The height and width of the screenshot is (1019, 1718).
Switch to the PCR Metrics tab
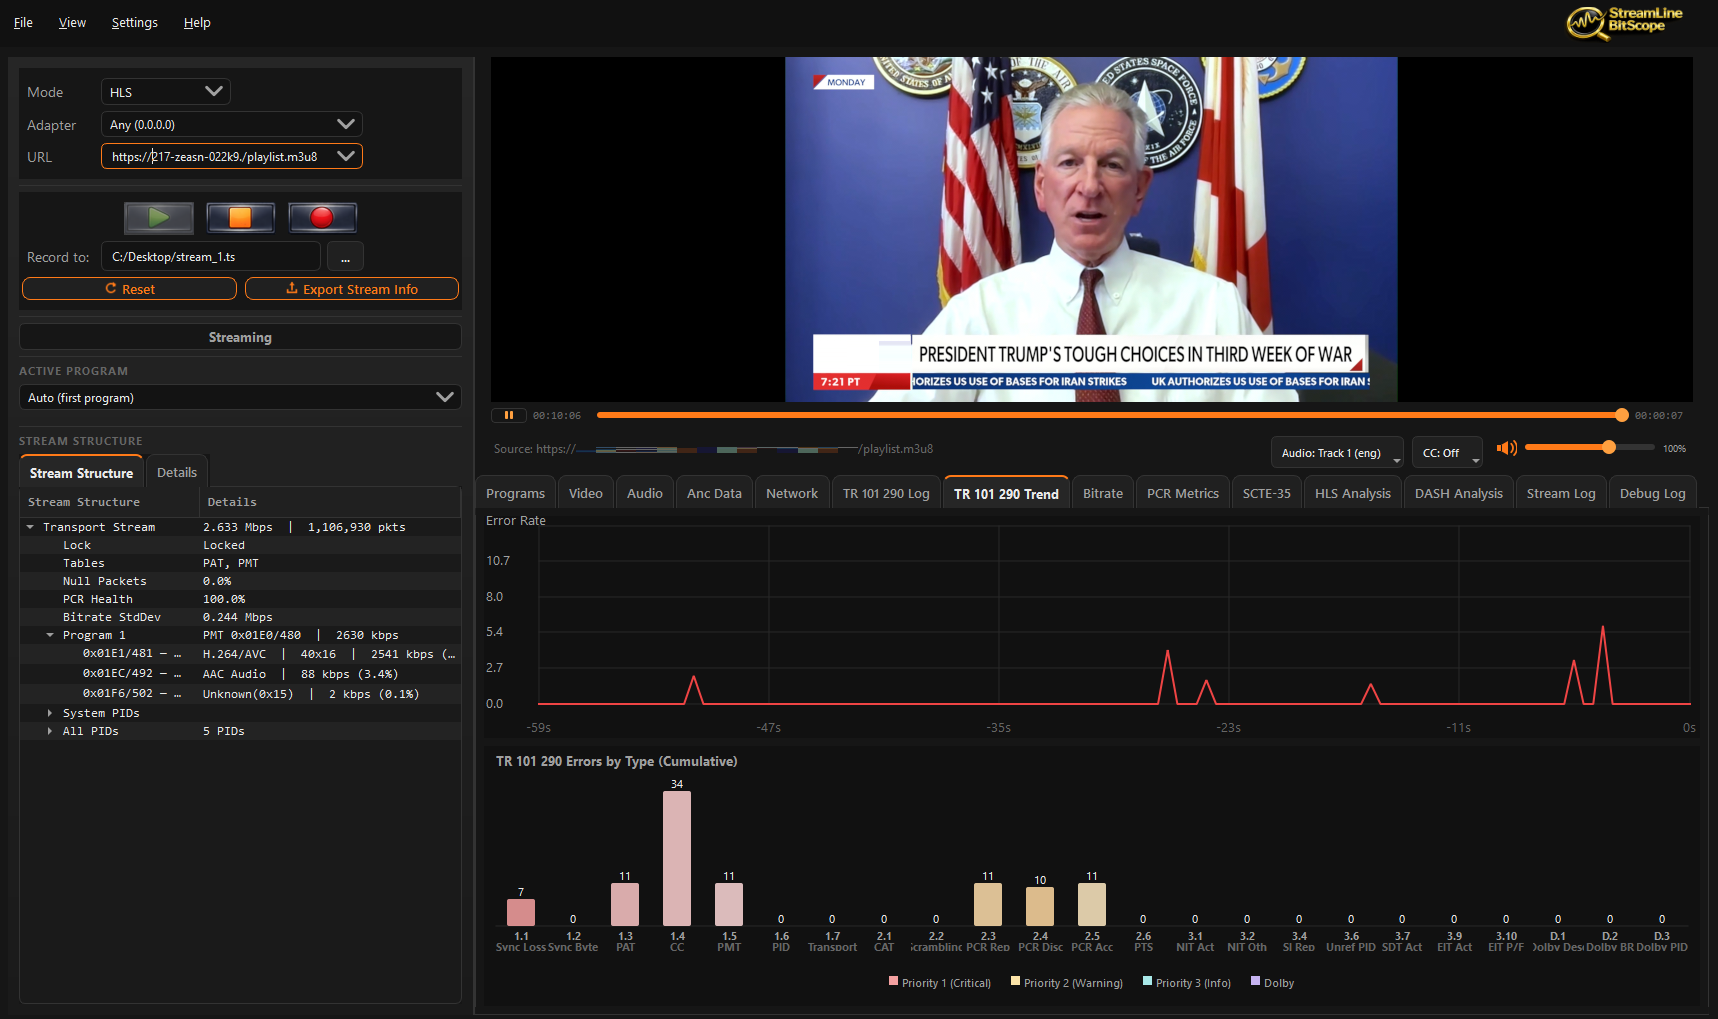(1182, 493)
